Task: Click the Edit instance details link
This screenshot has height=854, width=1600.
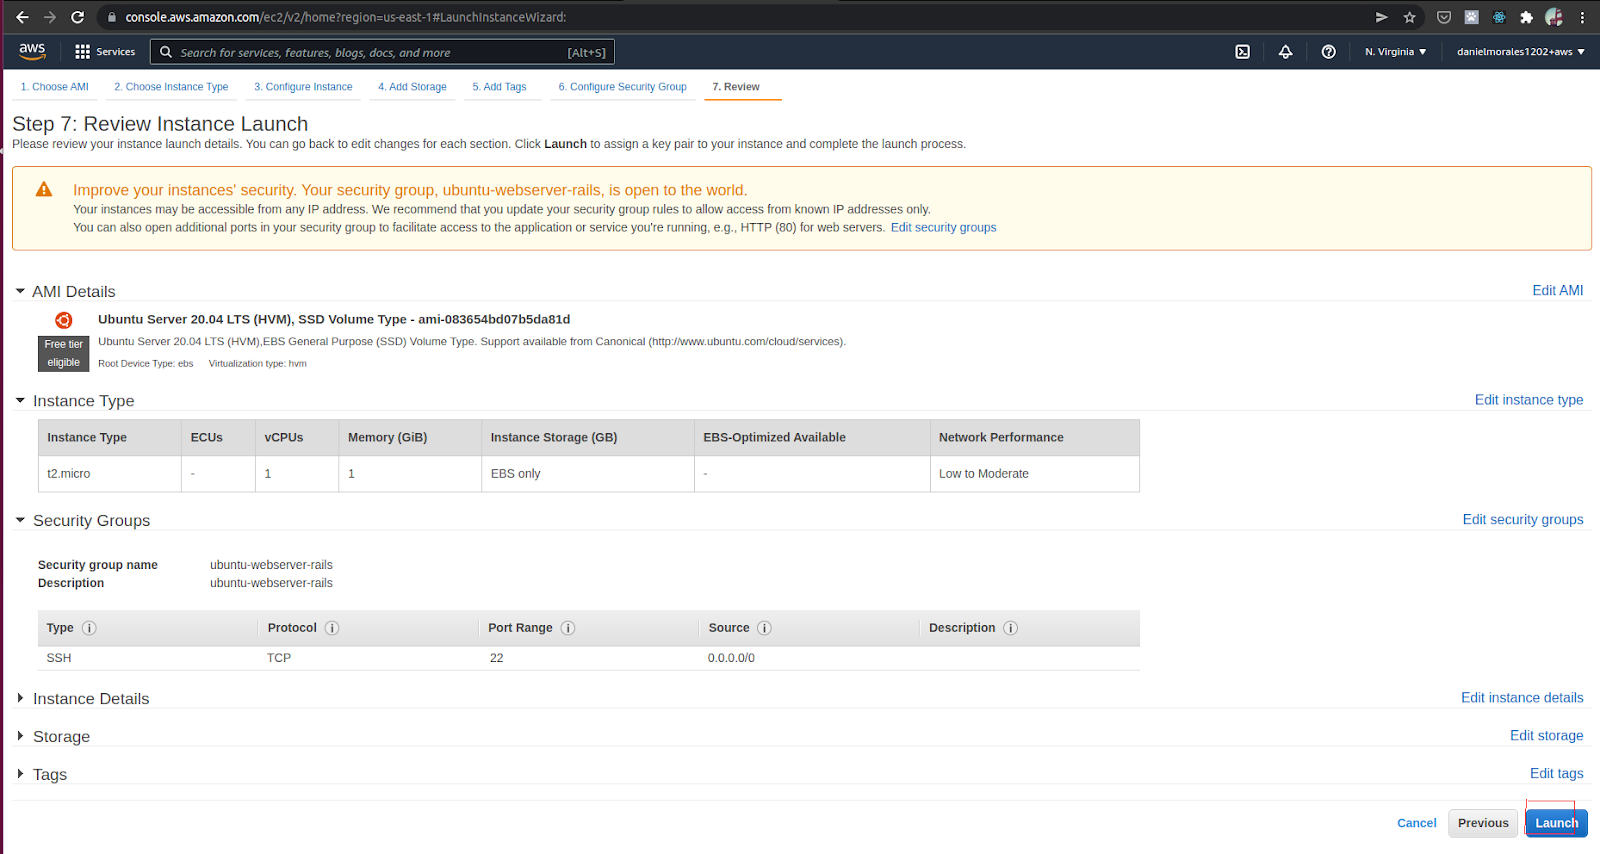Action: 1522,697
